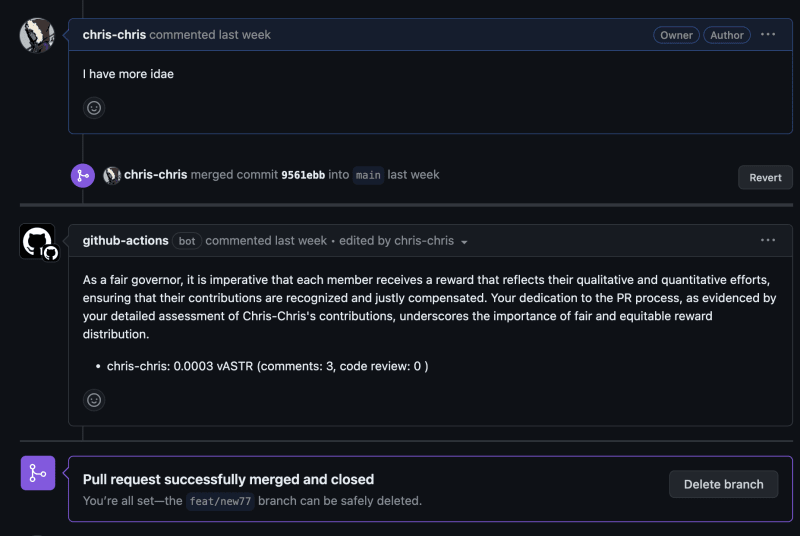This screenshot has height=536, width=800.
Task: Click chris-chris username in the merge event
Action: click(x=155, y=175)
